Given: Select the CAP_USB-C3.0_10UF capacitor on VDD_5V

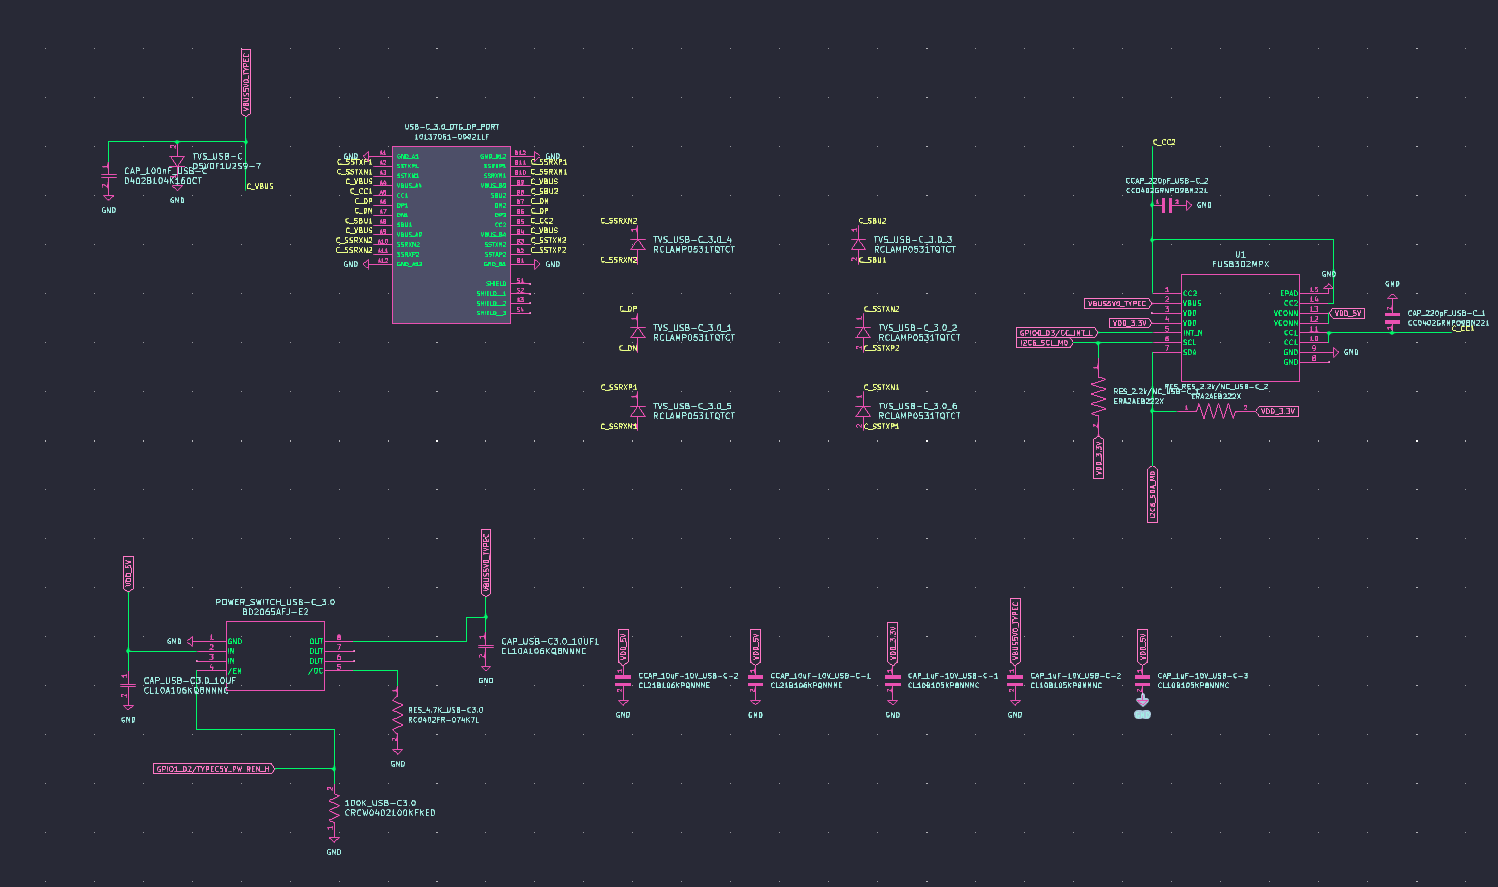Looking at the screenshot, I should [x=128, y=687].
